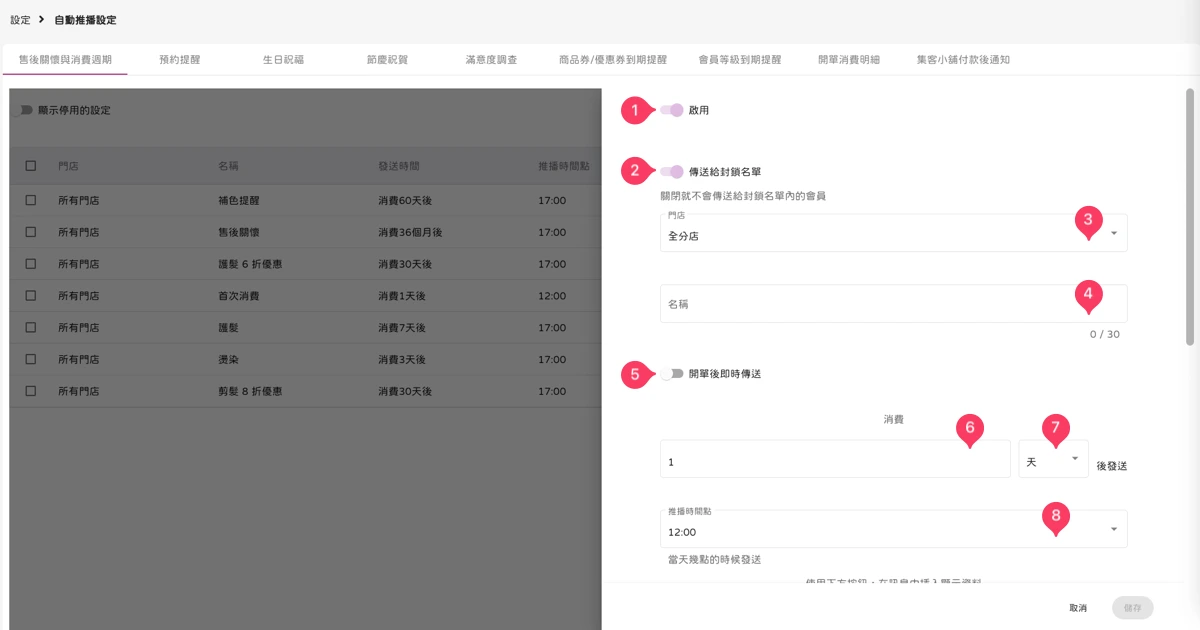
Task: Check the 首次消費 row checkbox
Action: point(31,295)
